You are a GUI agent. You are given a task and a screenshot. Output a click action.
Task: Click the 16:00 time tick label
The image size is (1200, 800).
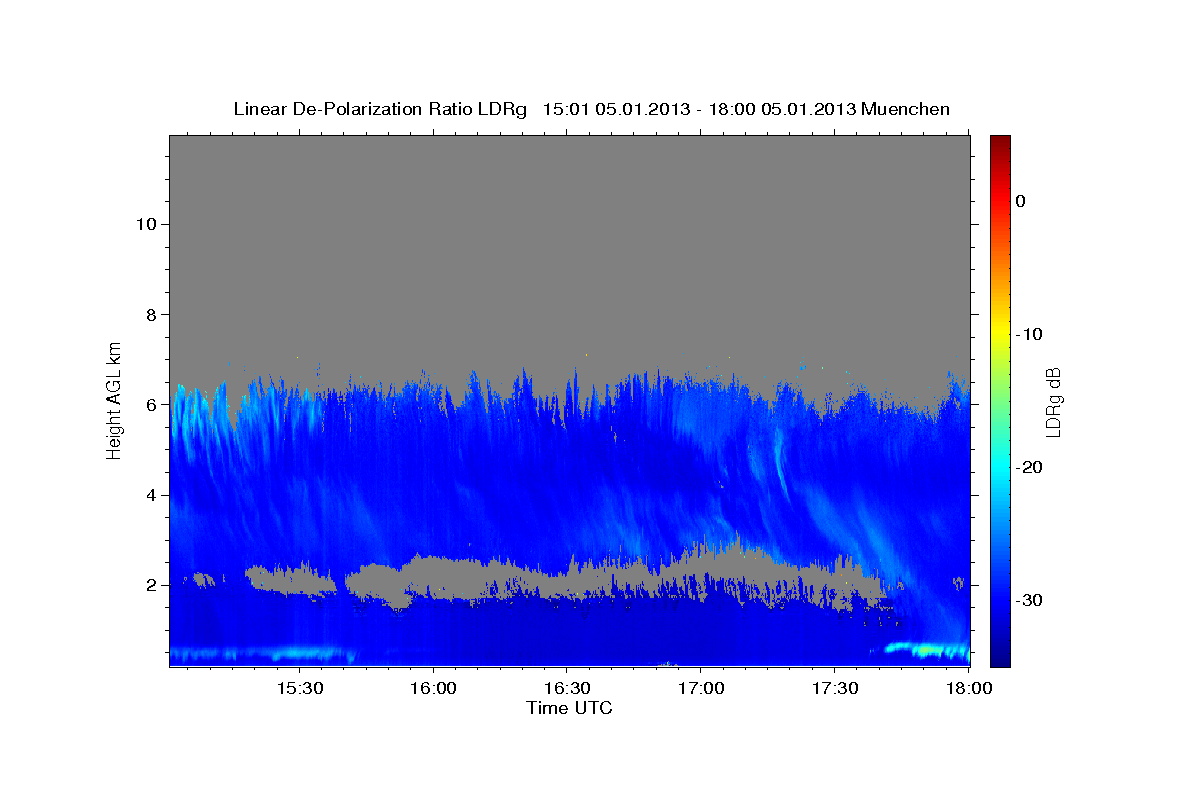point(434,689)
